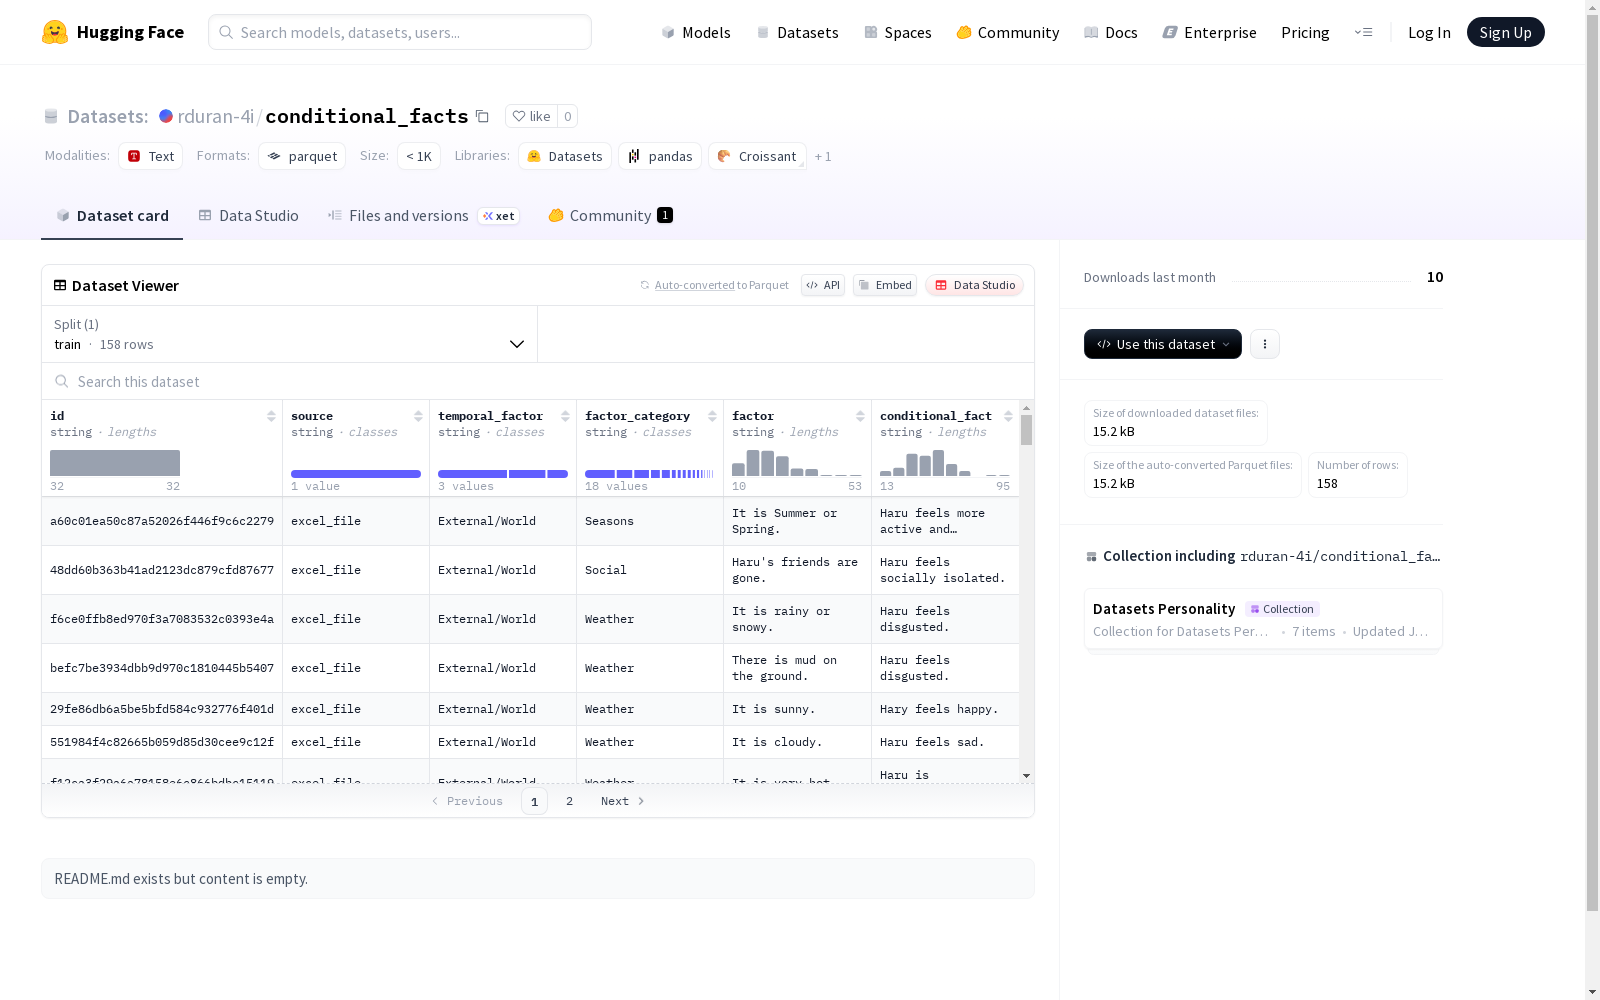Image resolution: width=1600 pixels, height=1000 pixels.
Task: Focus the main Hugging Face search box
Action: click(400, 32)
